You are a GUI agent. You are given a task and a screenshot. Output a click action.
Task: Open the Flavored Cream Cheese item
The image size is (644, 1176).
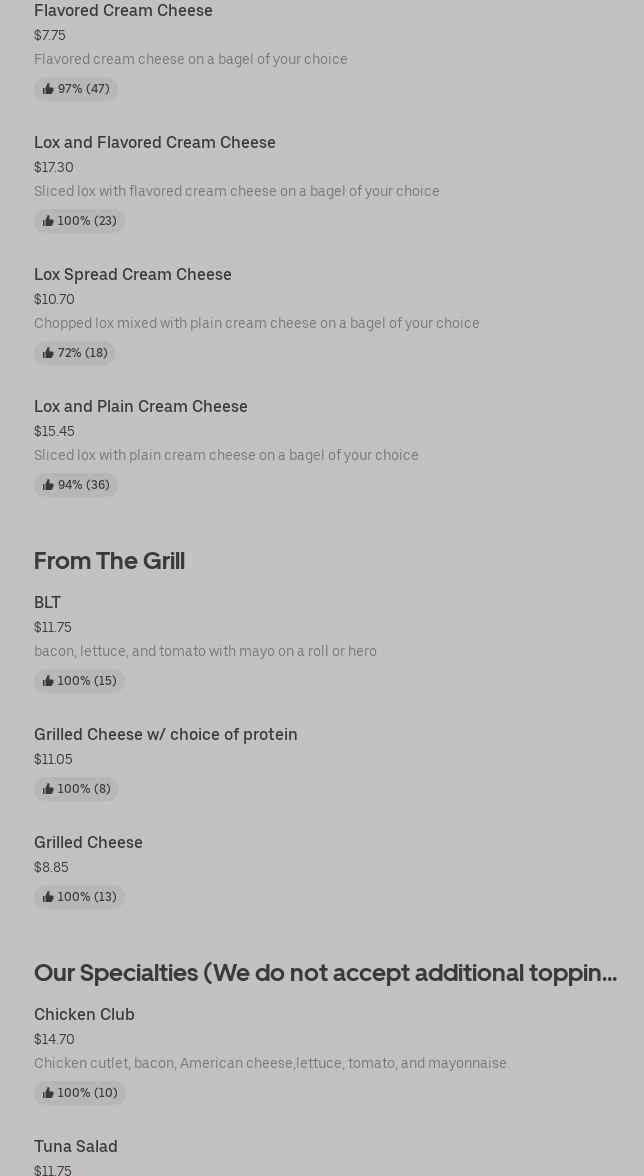[x=123, y=11]
